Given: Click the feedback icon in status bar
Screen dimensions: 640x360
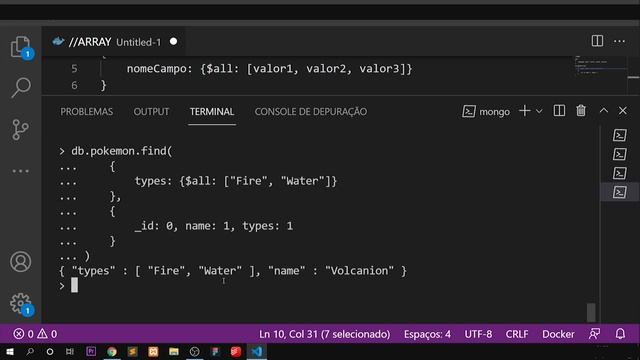Looking at the screenshot, I should pos(594,334).
